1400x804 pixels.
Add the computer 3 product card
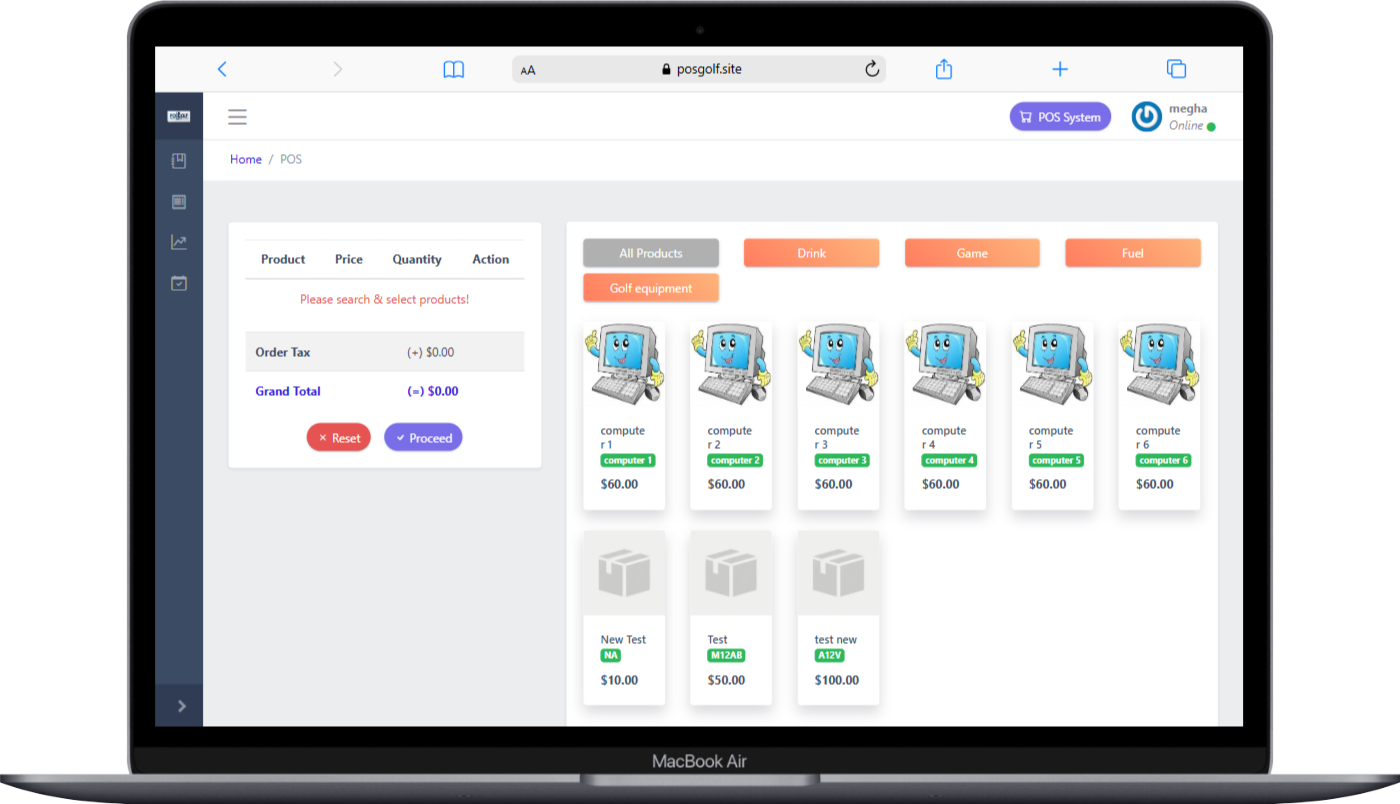[x=837, y=415]
